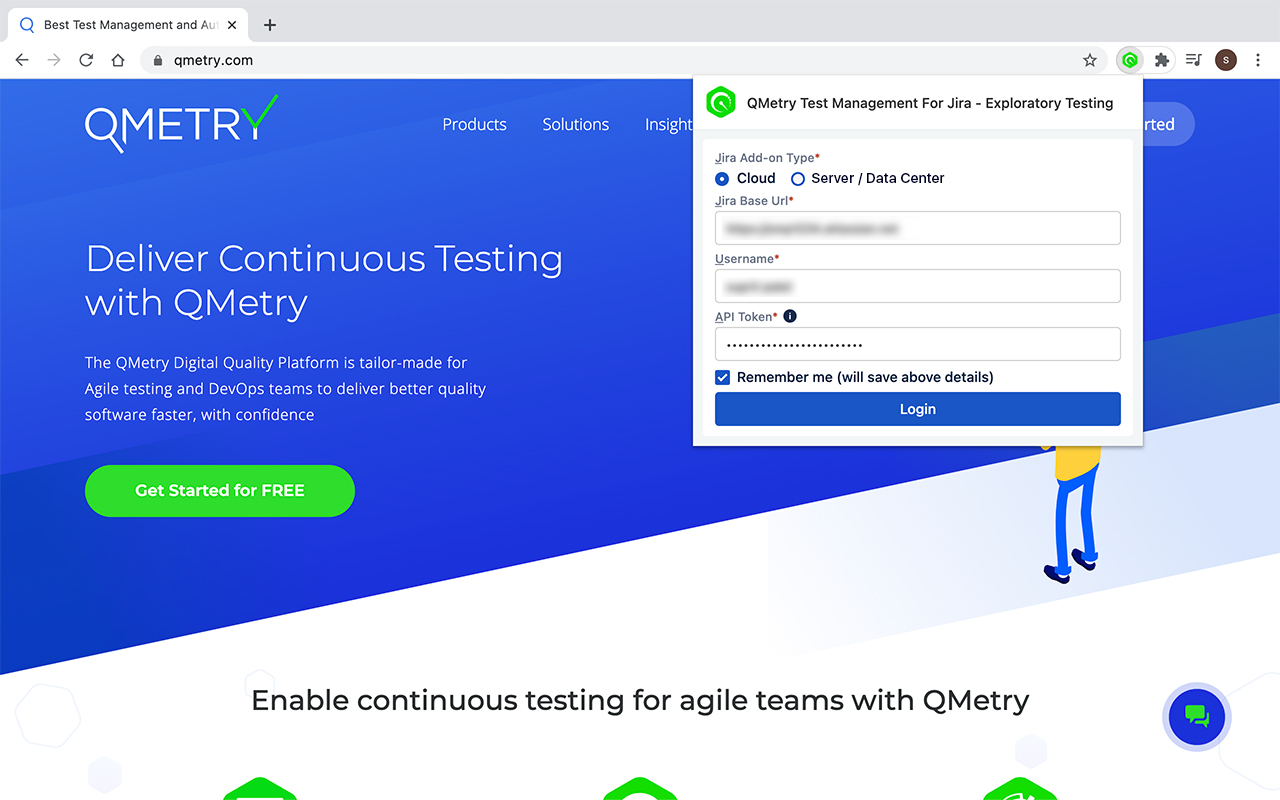
Task: Click the browser forward arrow
Action: [x=54, y=60]
